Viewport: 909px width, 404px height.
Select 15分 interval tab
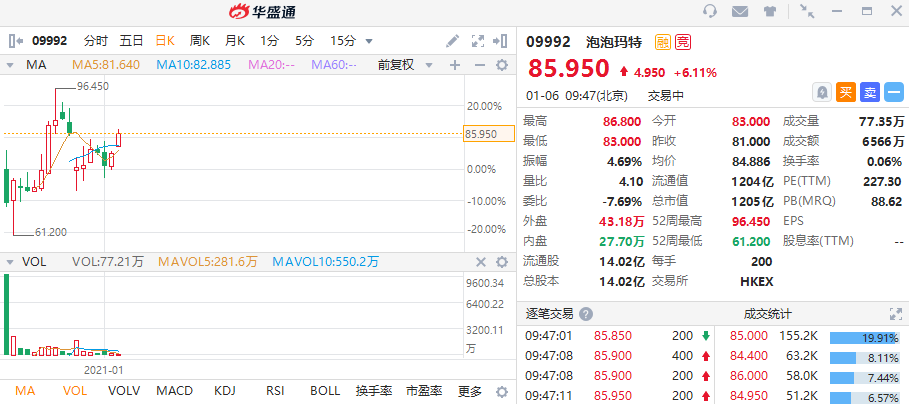pos(343,41)
